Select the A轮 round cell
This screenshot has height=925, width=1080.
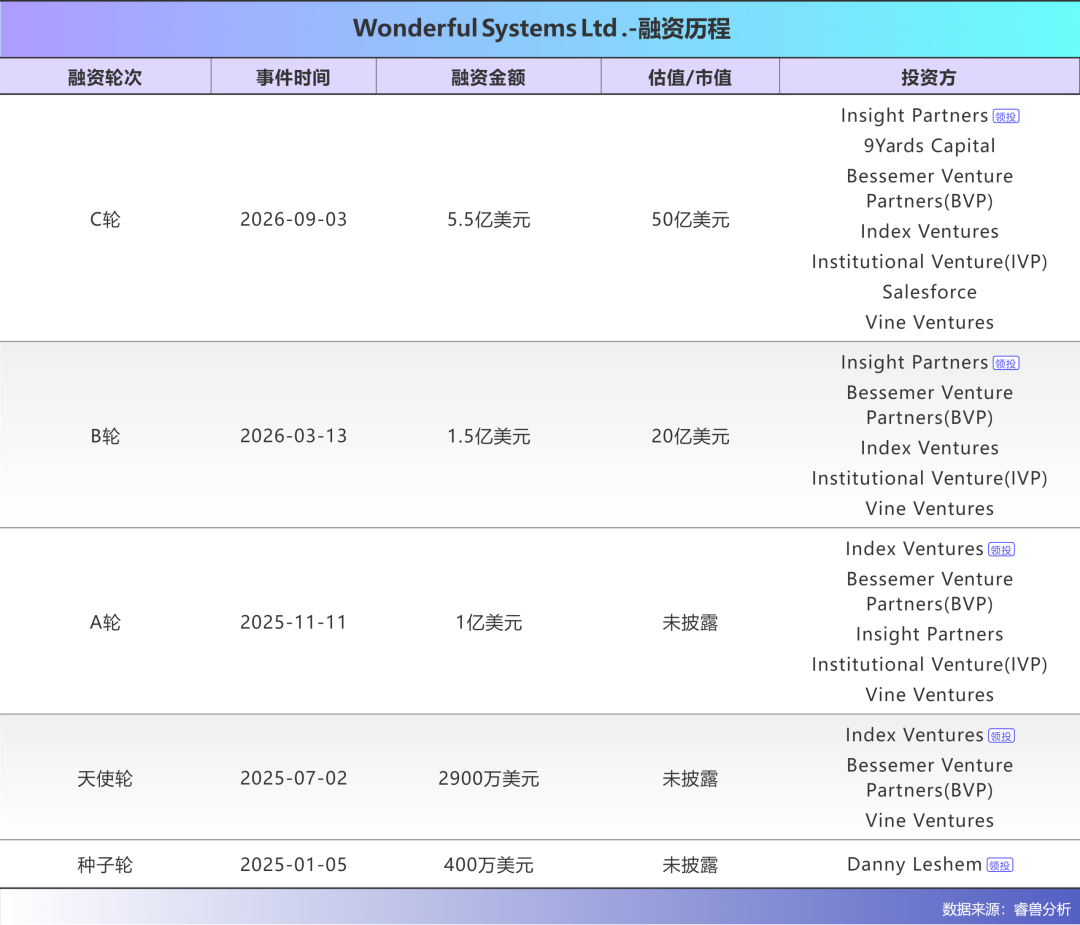[x=105, y=622]
